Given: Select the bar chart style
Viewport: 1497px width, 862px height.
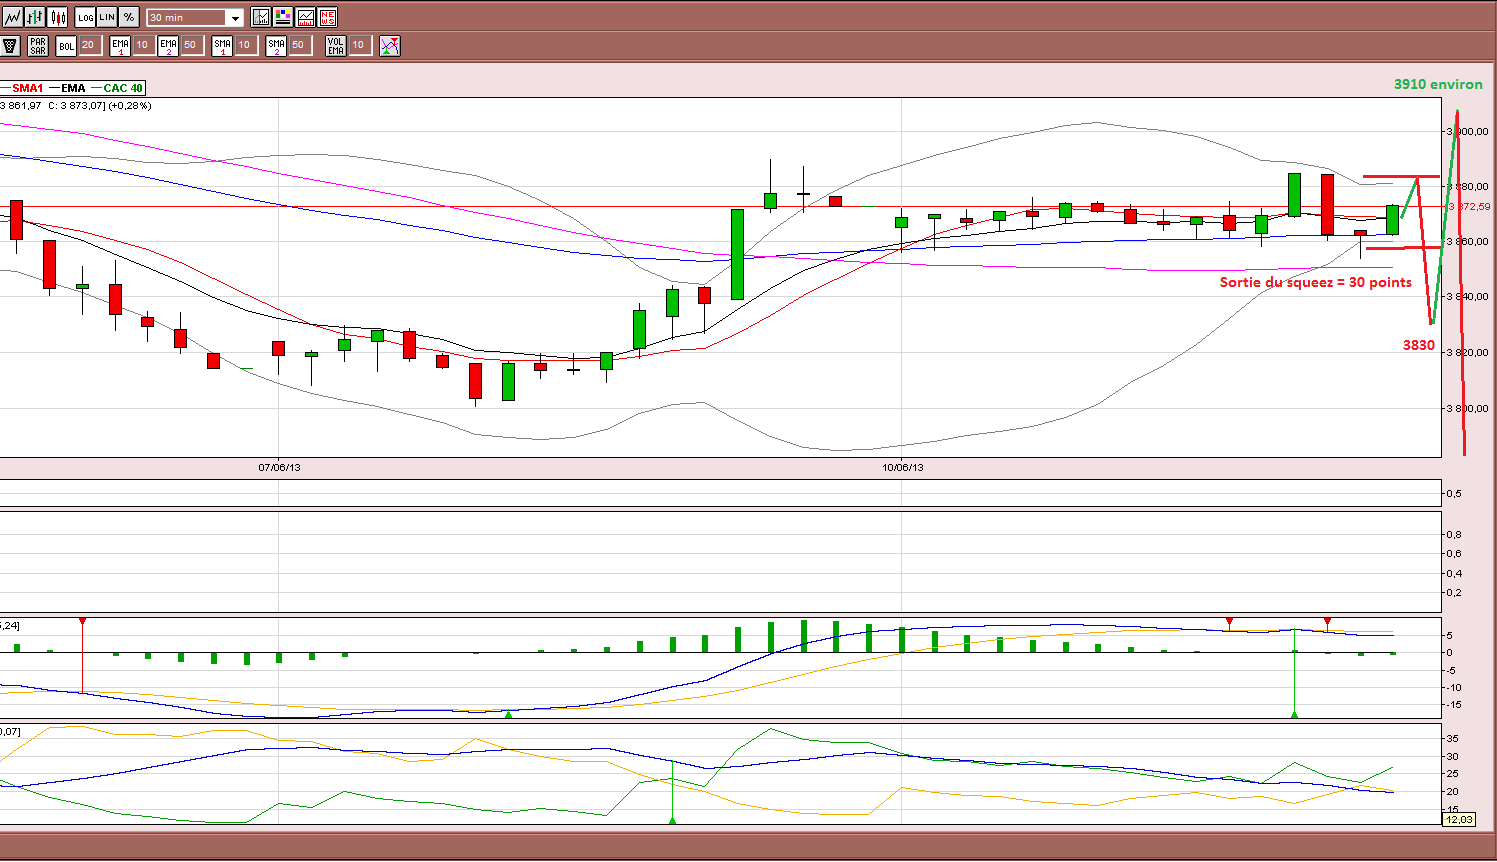Looking at the screenshot, I should click(35, 17).
